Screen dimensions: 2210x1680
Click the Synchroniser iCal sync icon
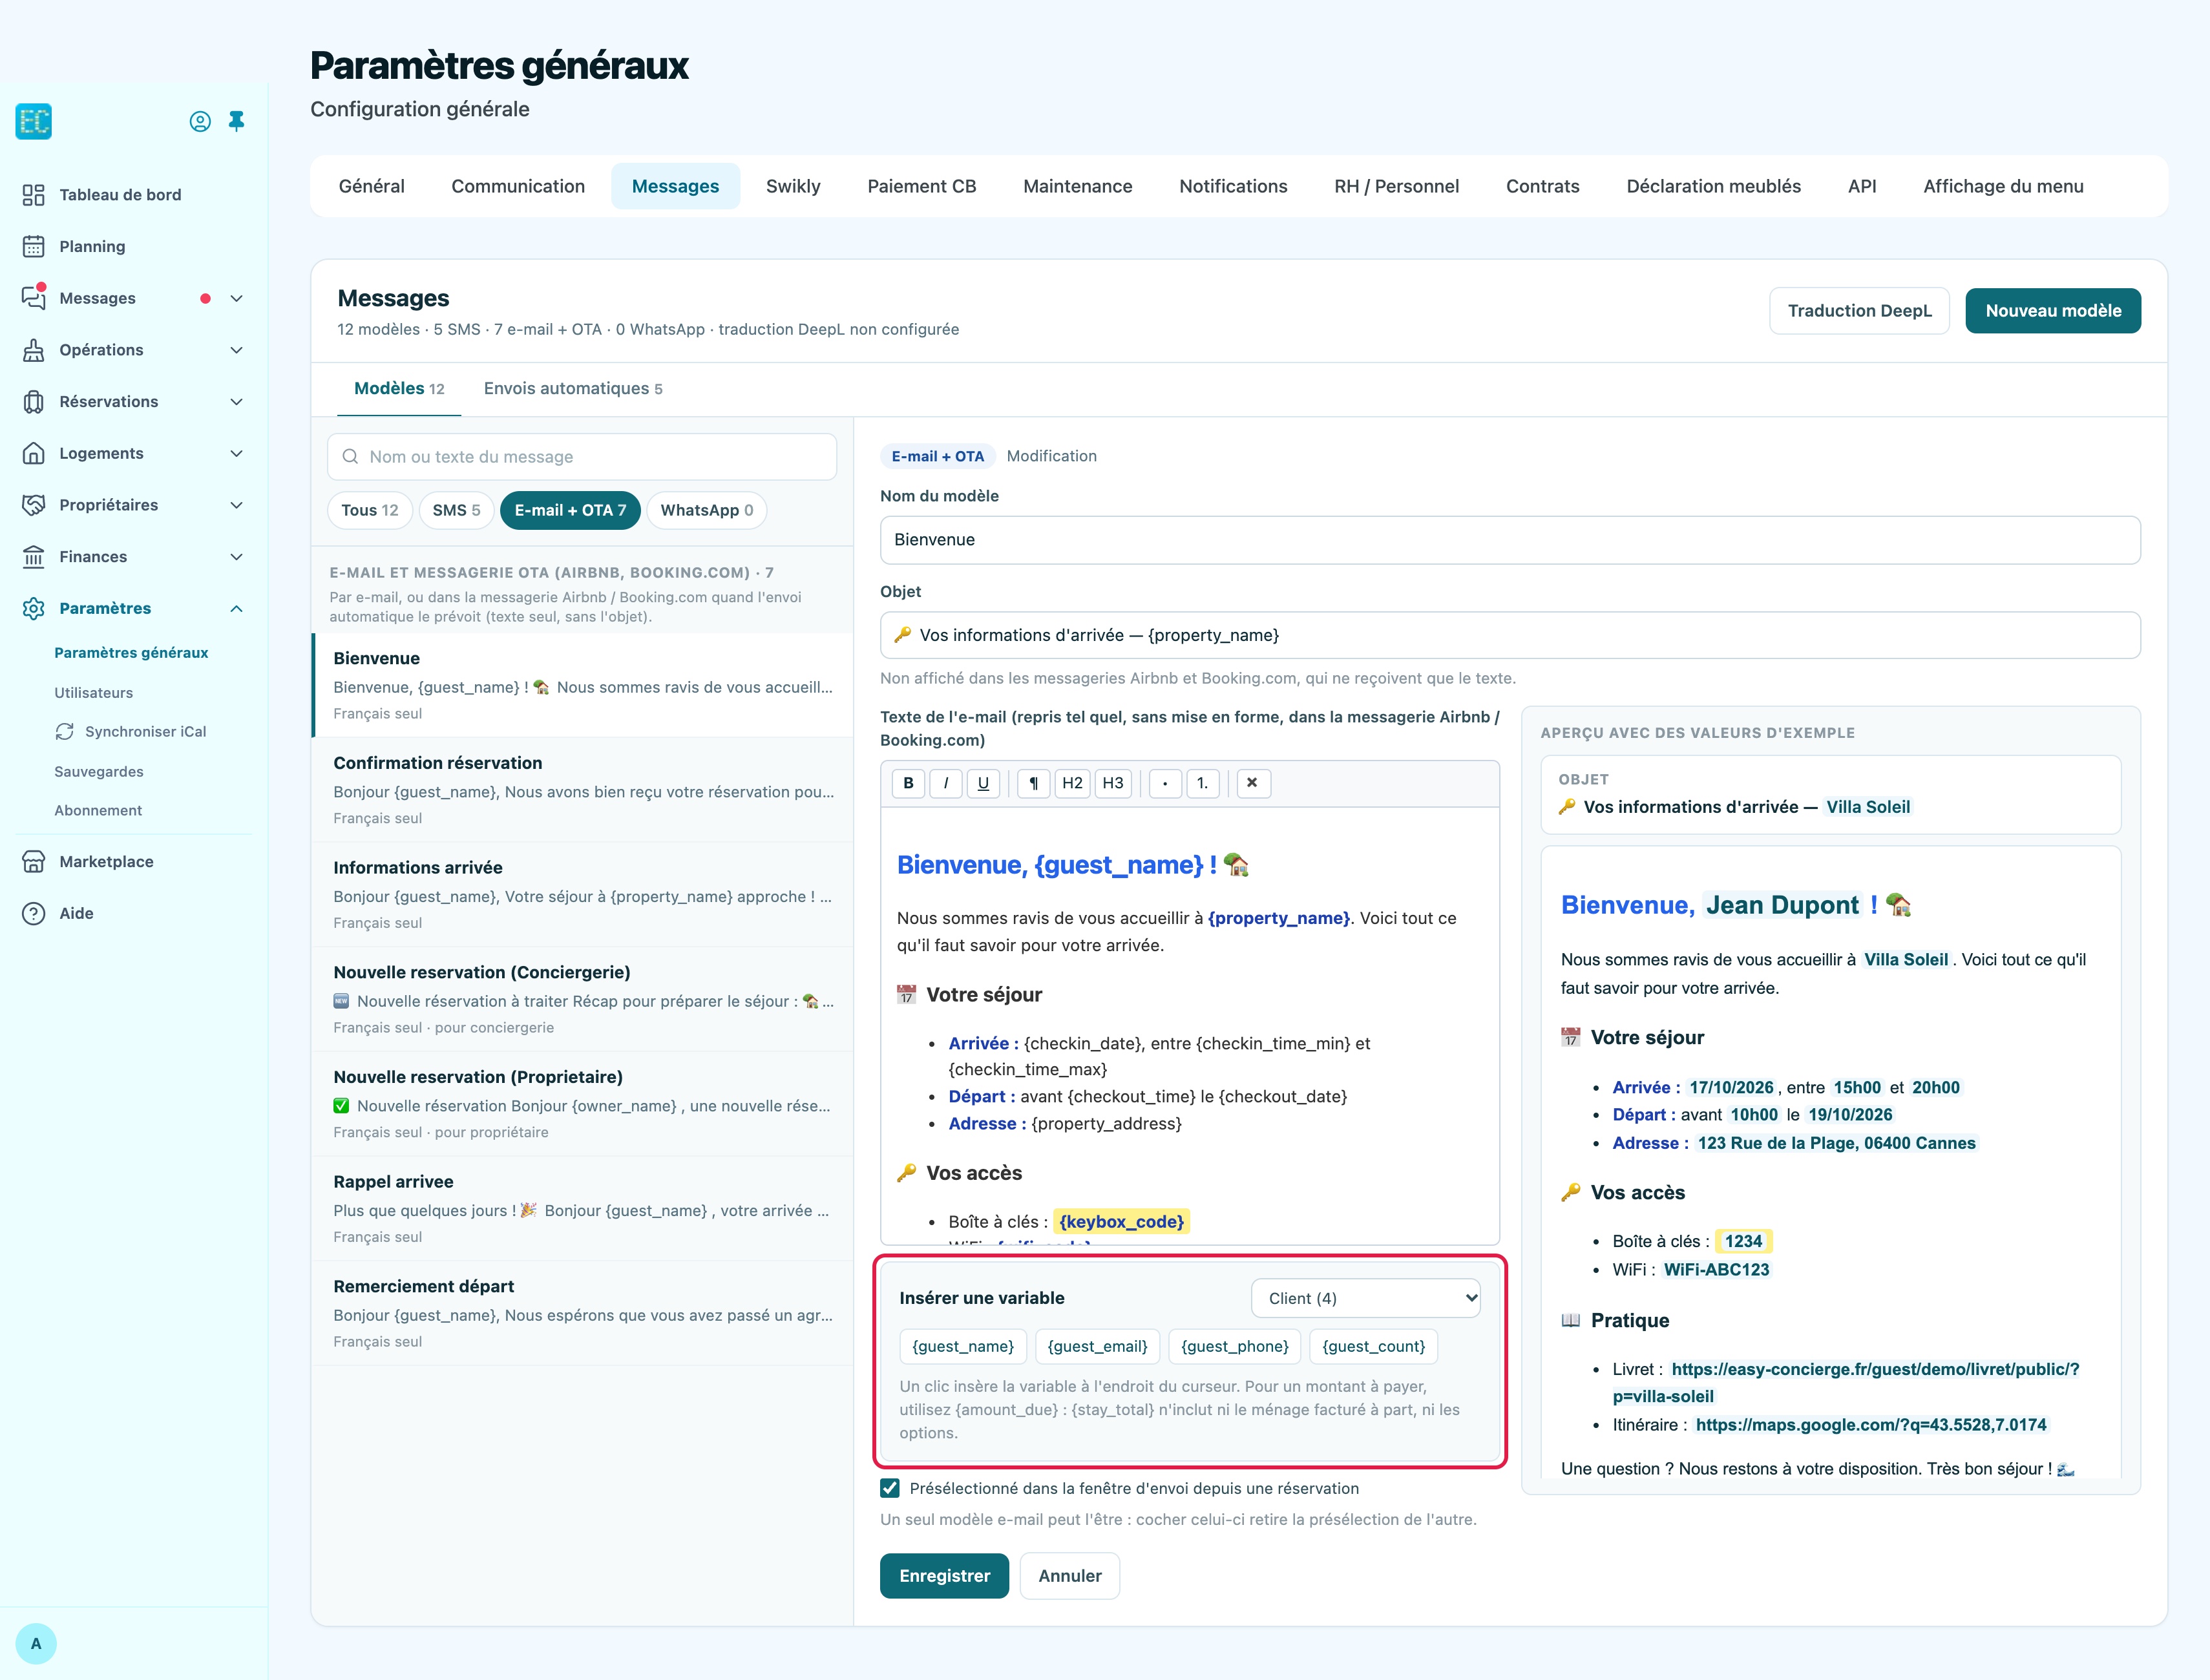pos(65,731)
